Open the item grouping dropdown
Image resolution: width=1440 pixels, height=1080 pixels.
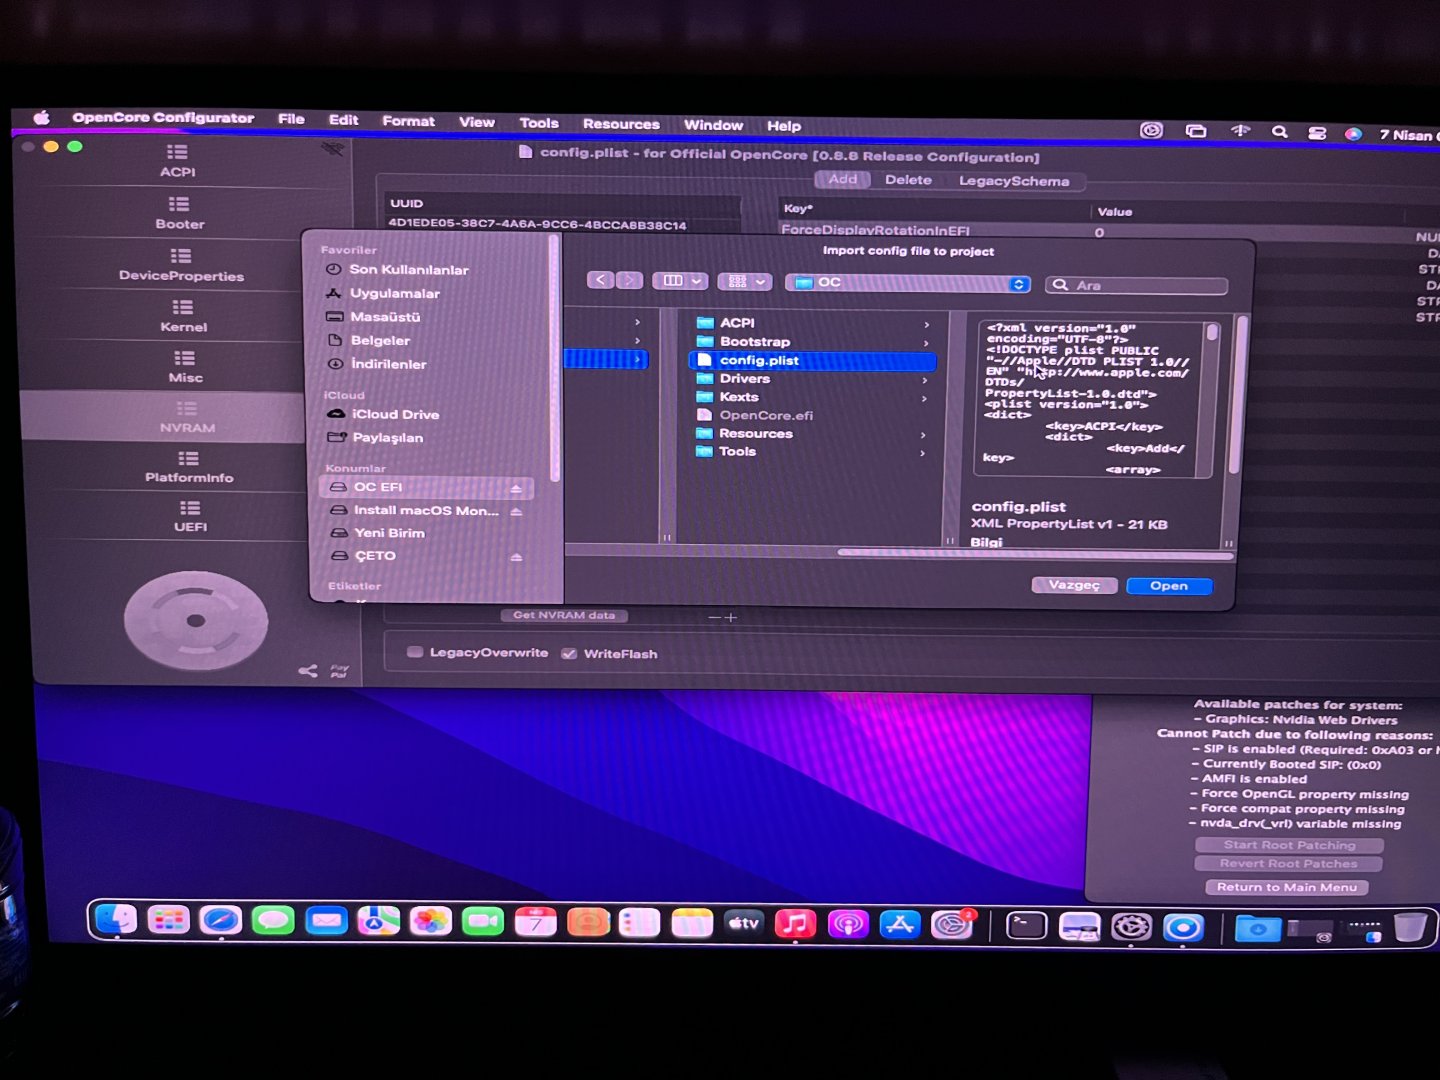[x=744, y=282]
